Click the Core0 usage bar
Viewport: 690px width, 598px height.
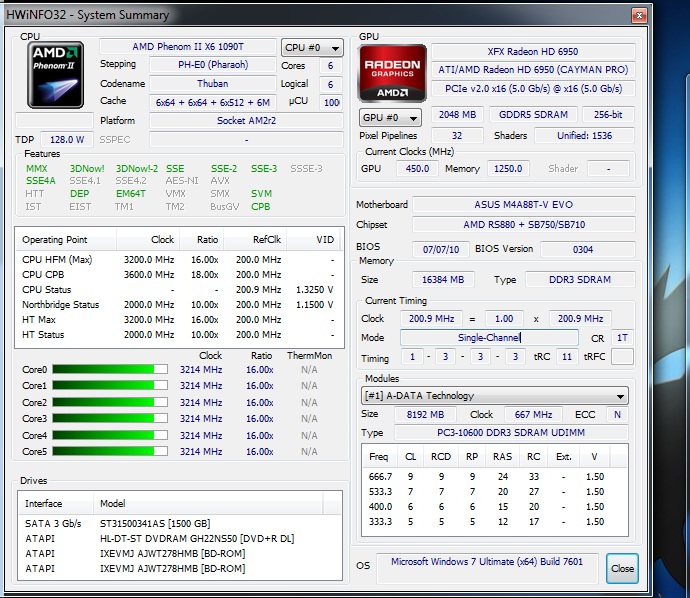(110, 369)
